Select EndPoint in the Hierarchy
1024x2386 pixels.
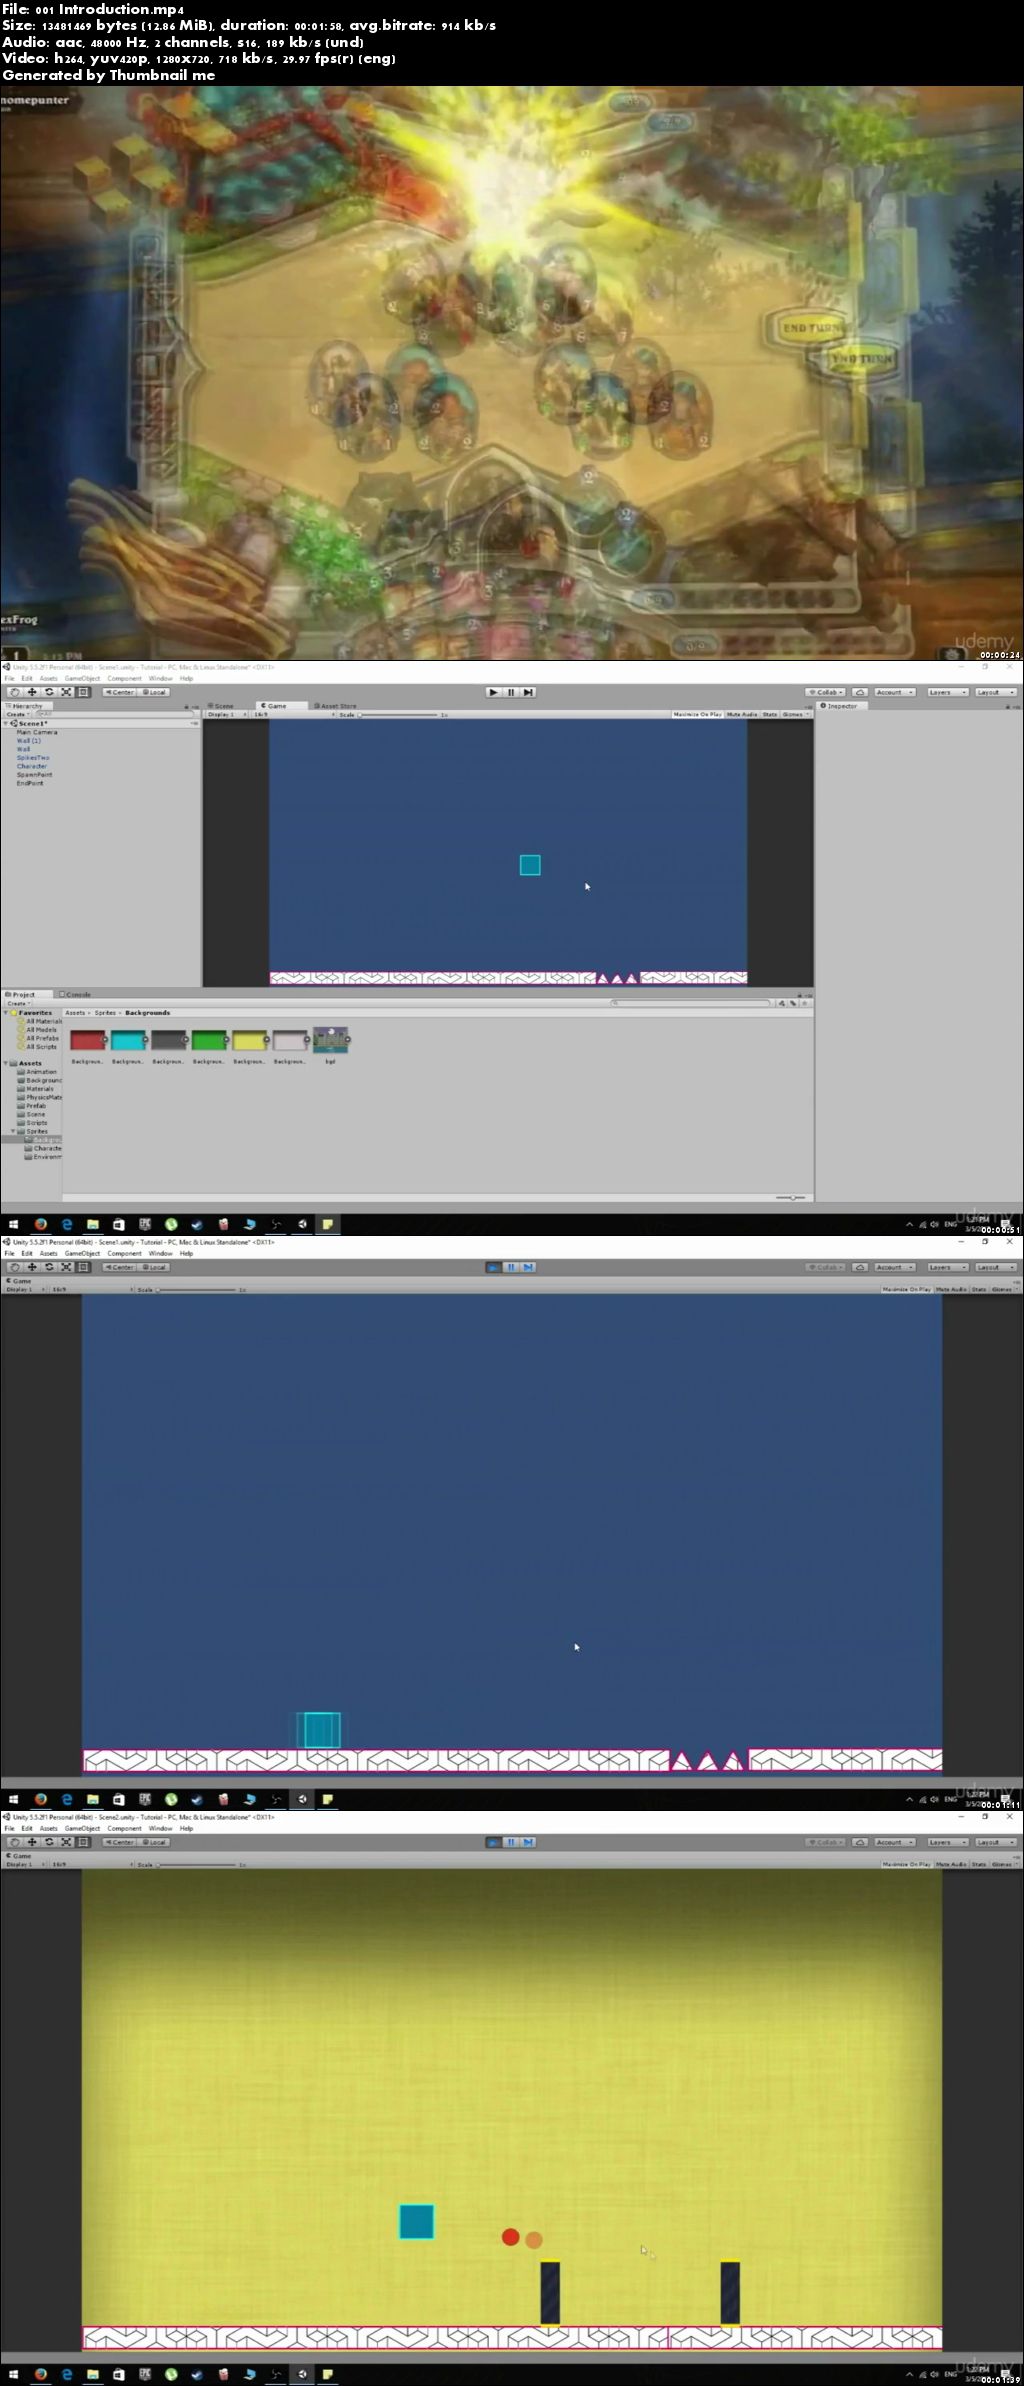click(30, 783)
